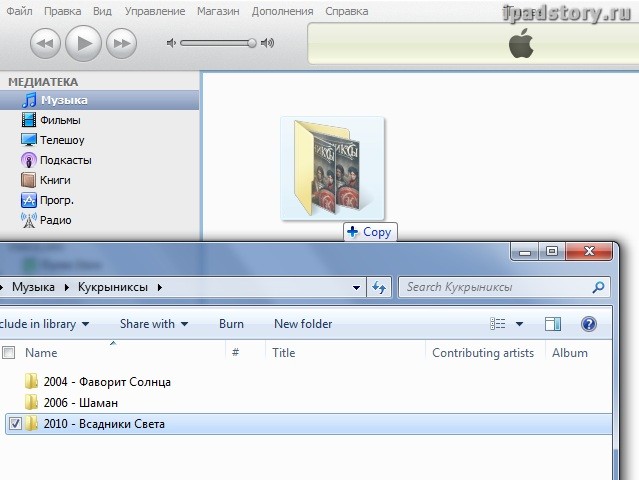Open the Share with dropdown

pos(154,324)
